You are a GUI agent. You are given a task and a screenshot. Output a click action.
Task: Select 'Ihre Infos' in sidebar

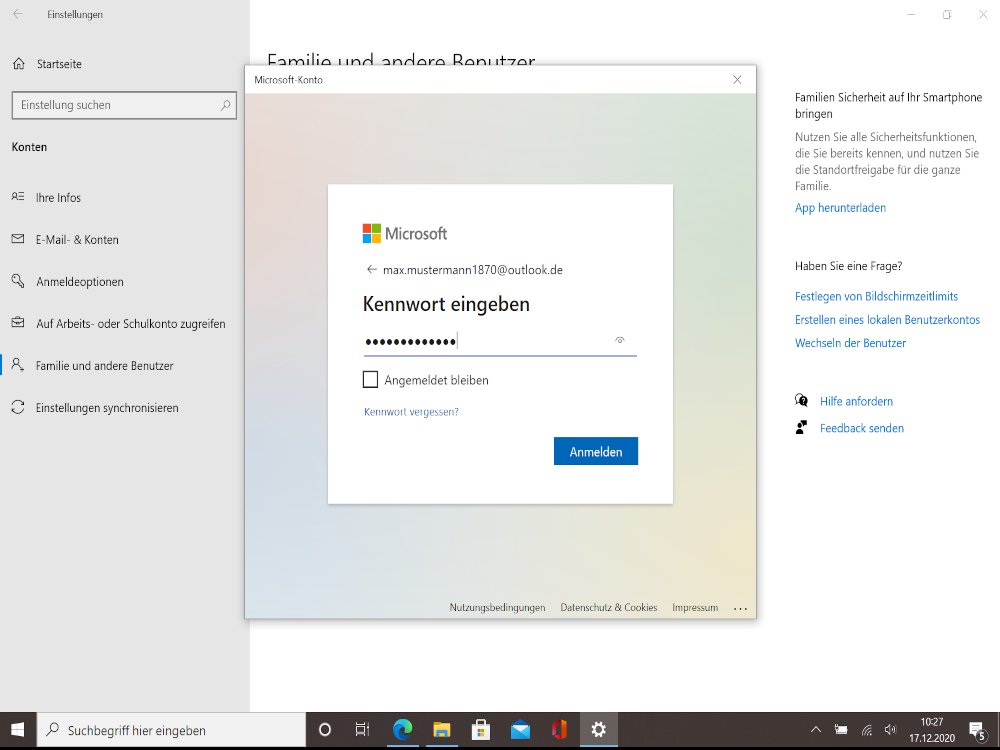click(58, 198)
